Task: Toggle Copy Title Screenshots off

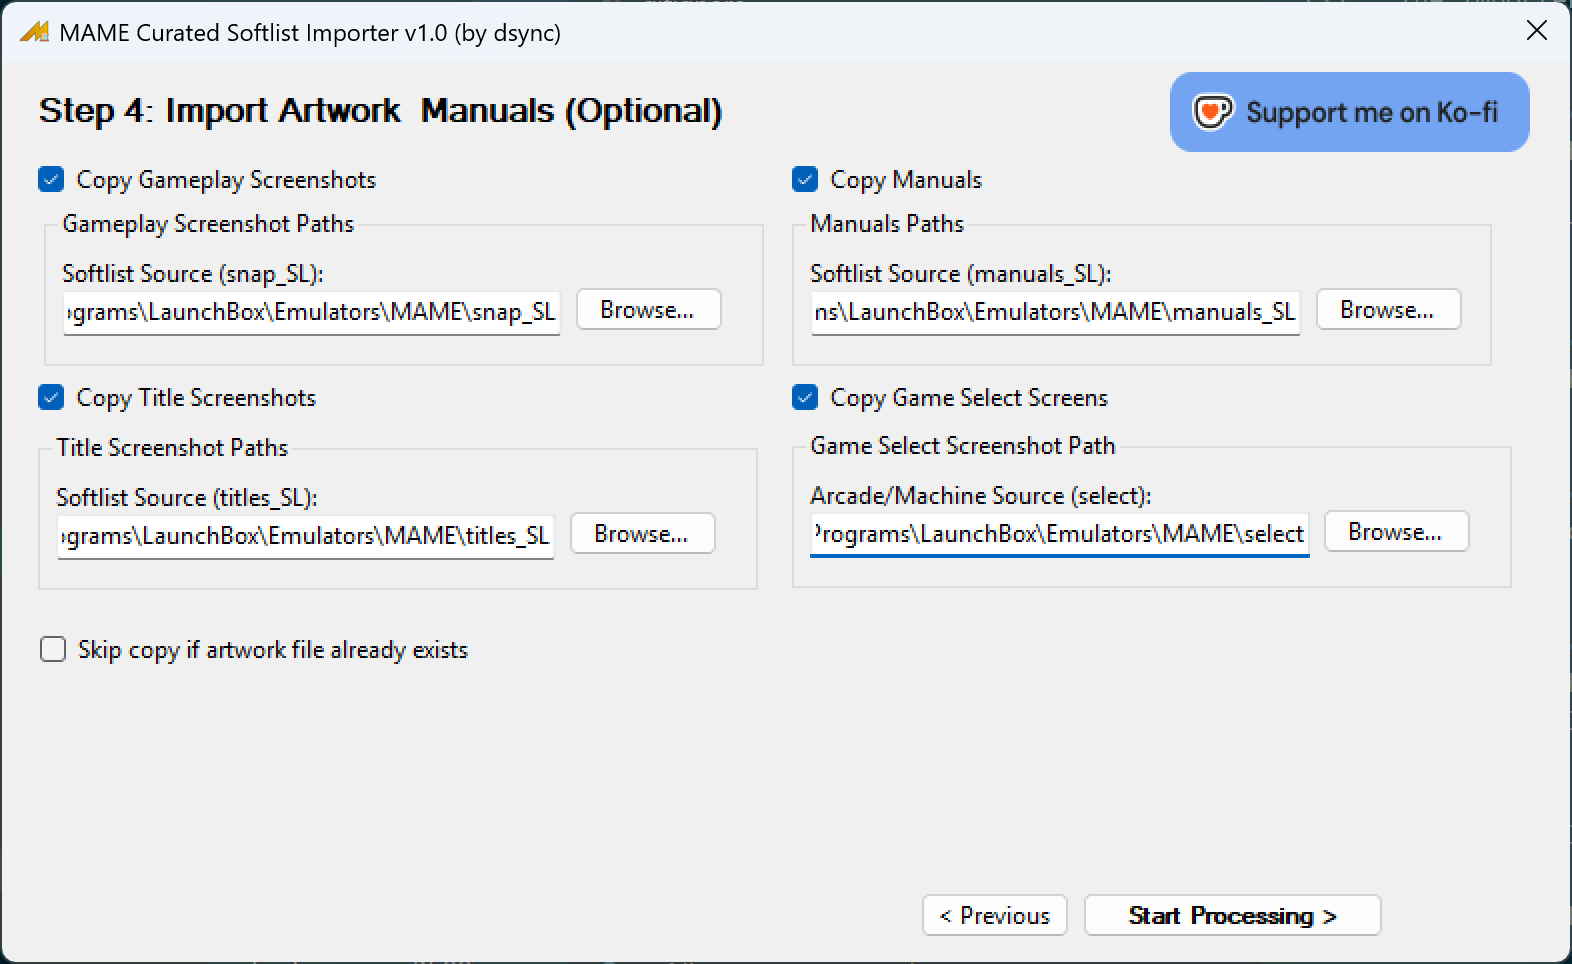Action: coord(51,398)
